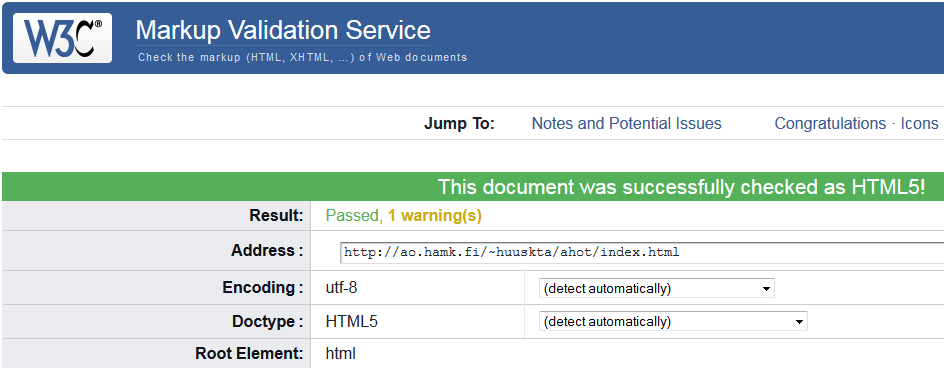Click the 'Result:' label
This screenshot has width=944, height=368.
(276, 216)
